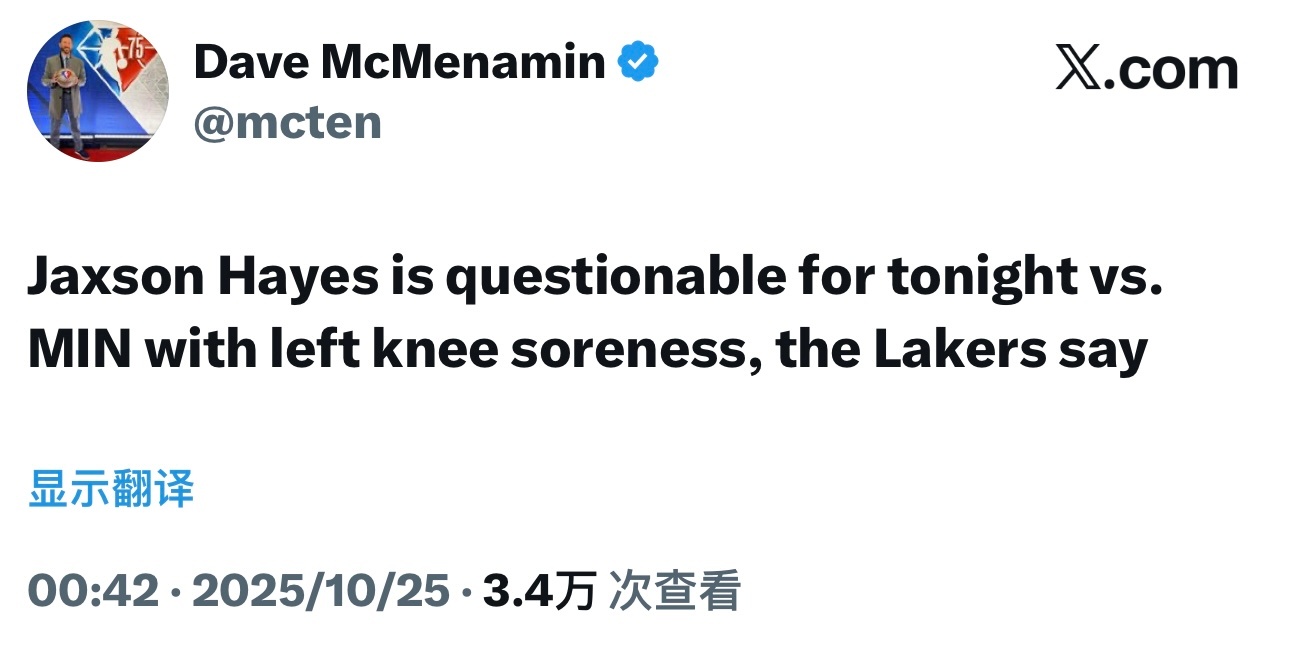
Task: Show translation via 显示翻译
Action: (x=111, y=491)
